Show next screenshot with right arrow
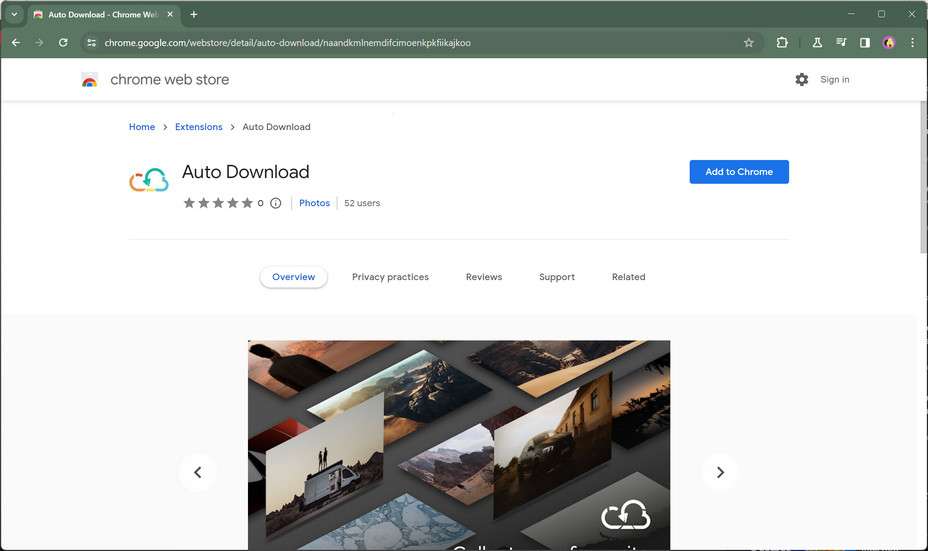This screenshot has width=928, height=551. coord(719,472)
